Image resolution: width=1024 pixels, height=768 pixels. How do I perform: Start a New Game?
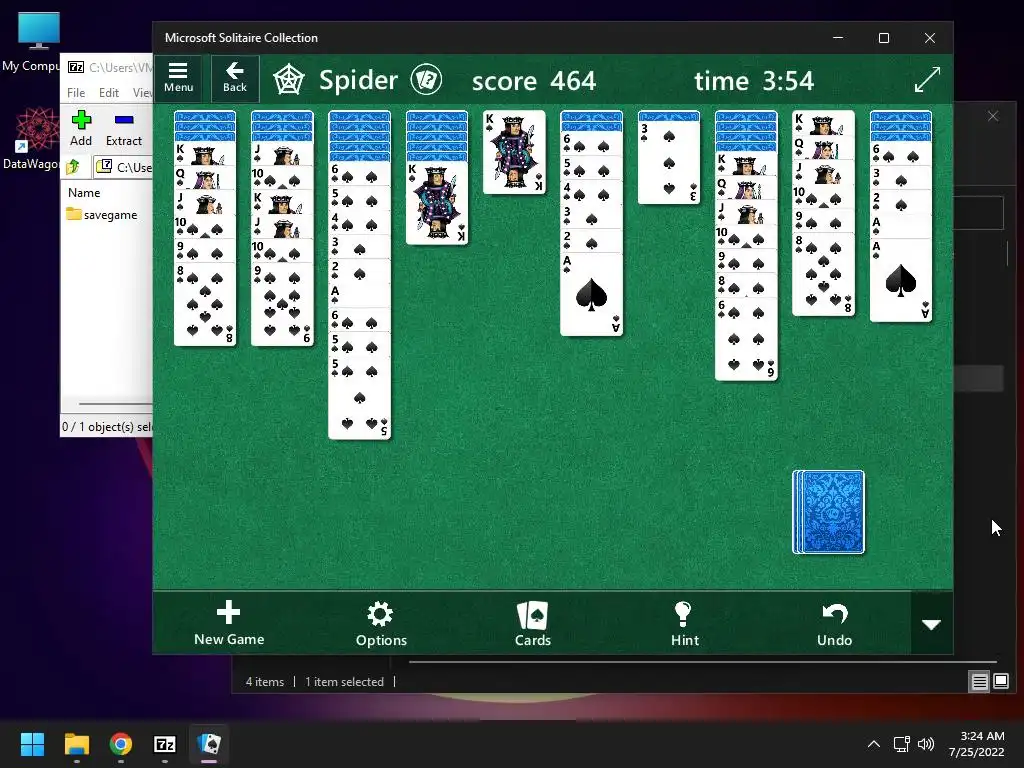(229, 624)
